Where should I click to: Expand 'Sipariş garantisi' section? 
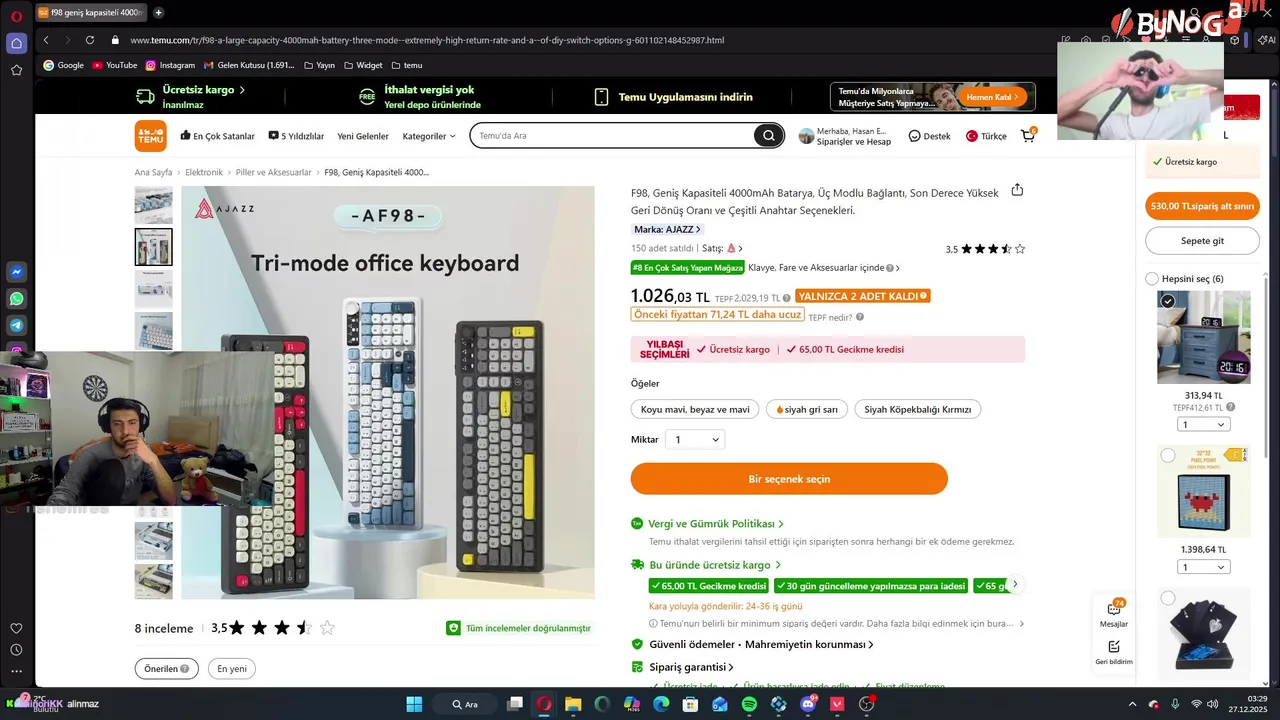pos(691,667)
